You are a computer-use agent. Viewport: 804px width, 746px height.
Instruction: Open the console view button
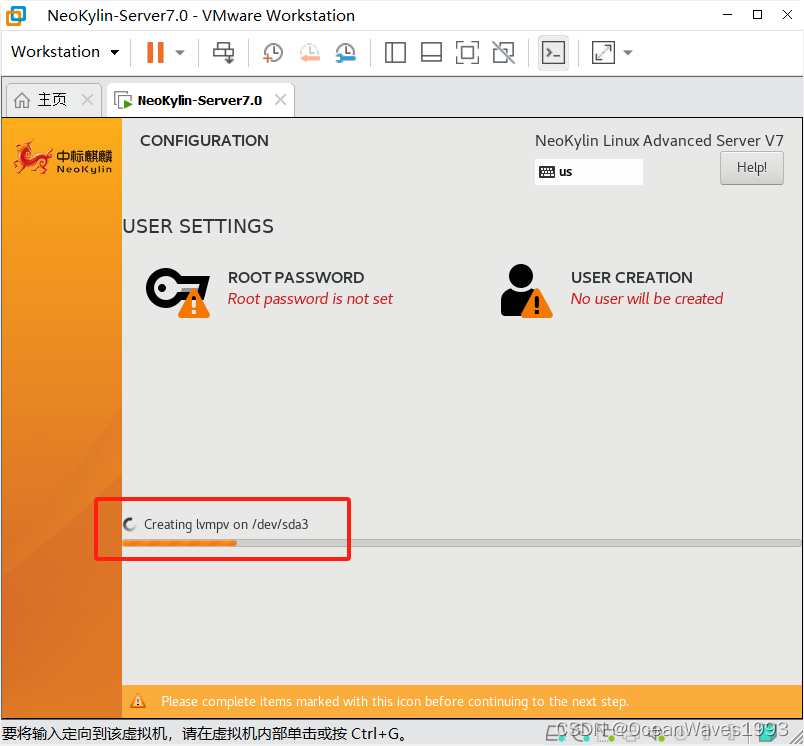pos(553,52)
